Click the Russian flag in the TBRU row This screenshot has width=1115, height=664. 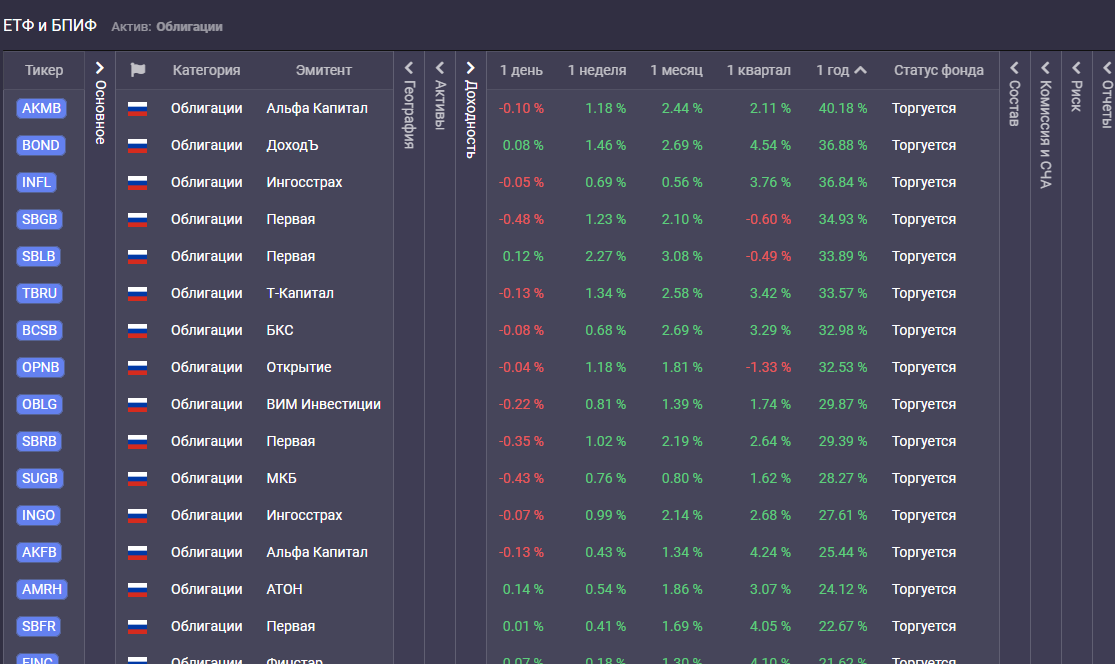coord(137,293)
